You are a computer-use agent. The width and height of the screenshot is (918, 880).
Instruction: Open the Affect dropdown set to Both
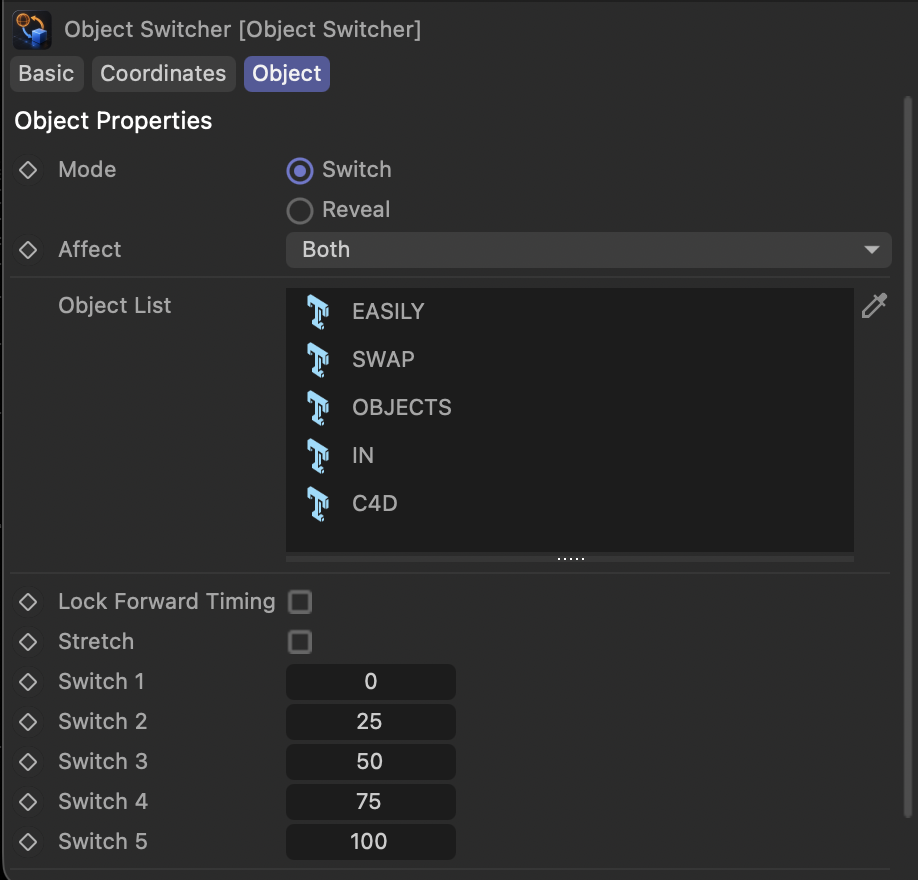588,250
